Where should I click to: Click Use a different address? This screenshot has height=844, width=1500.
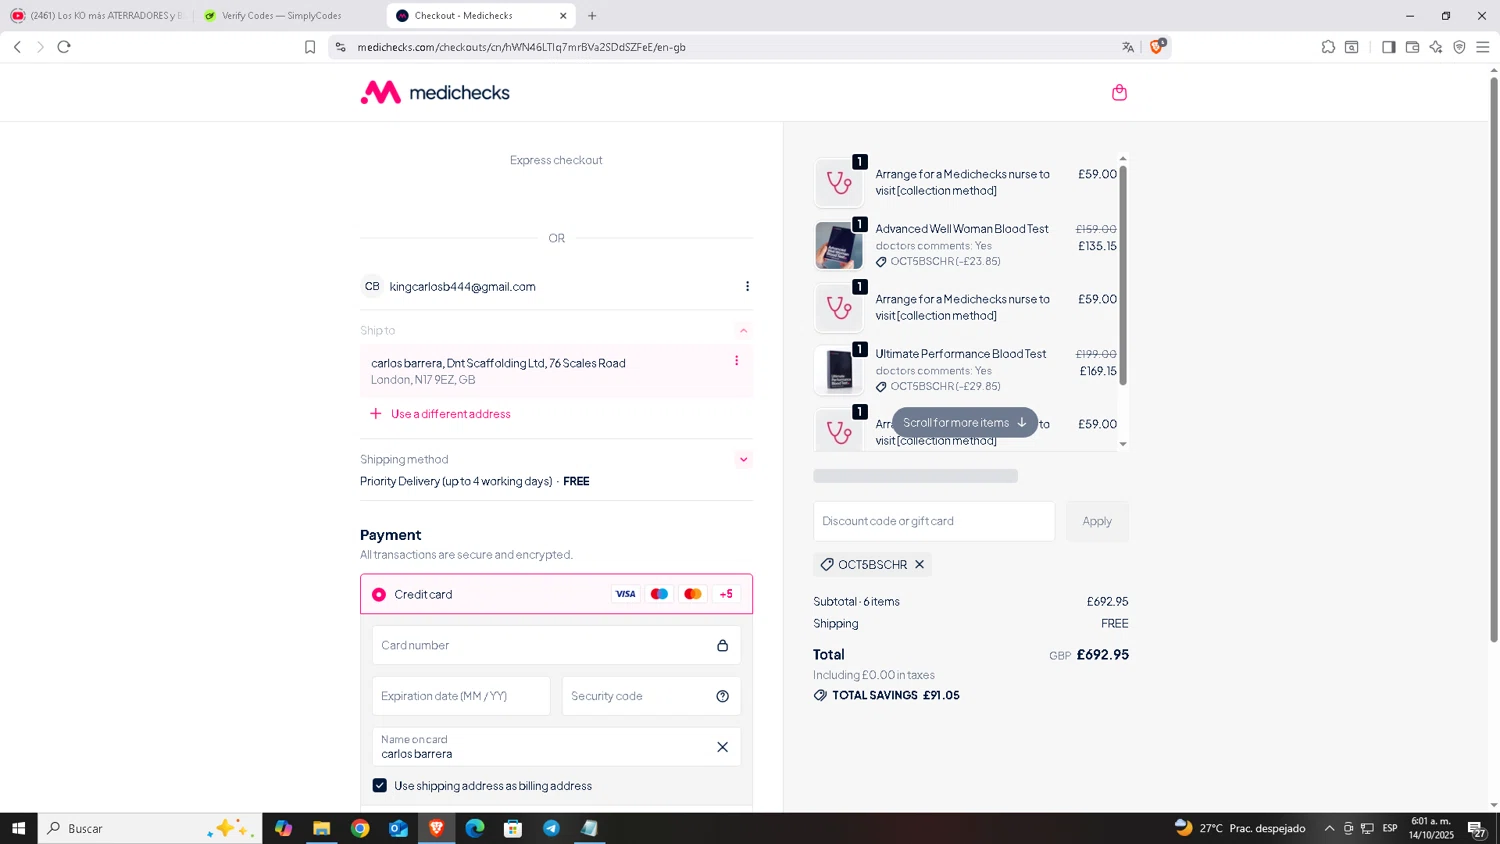click(441, 414)
